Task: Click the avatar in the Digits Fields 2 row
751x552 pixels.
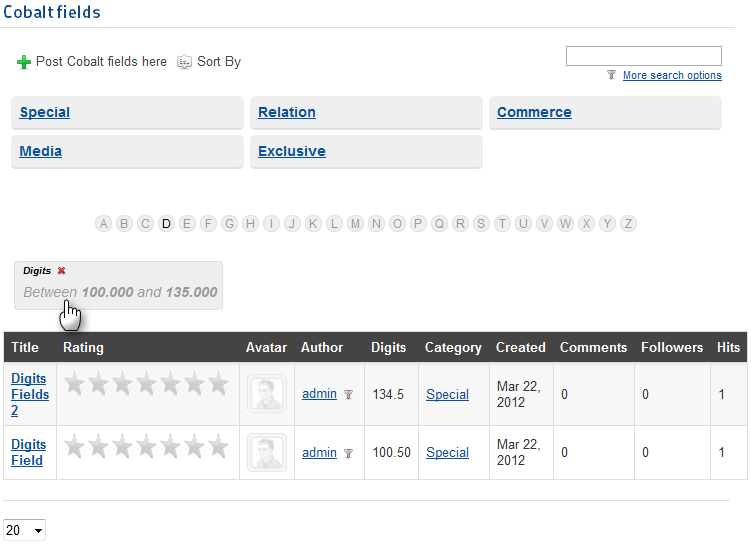Action: [267, 394]
